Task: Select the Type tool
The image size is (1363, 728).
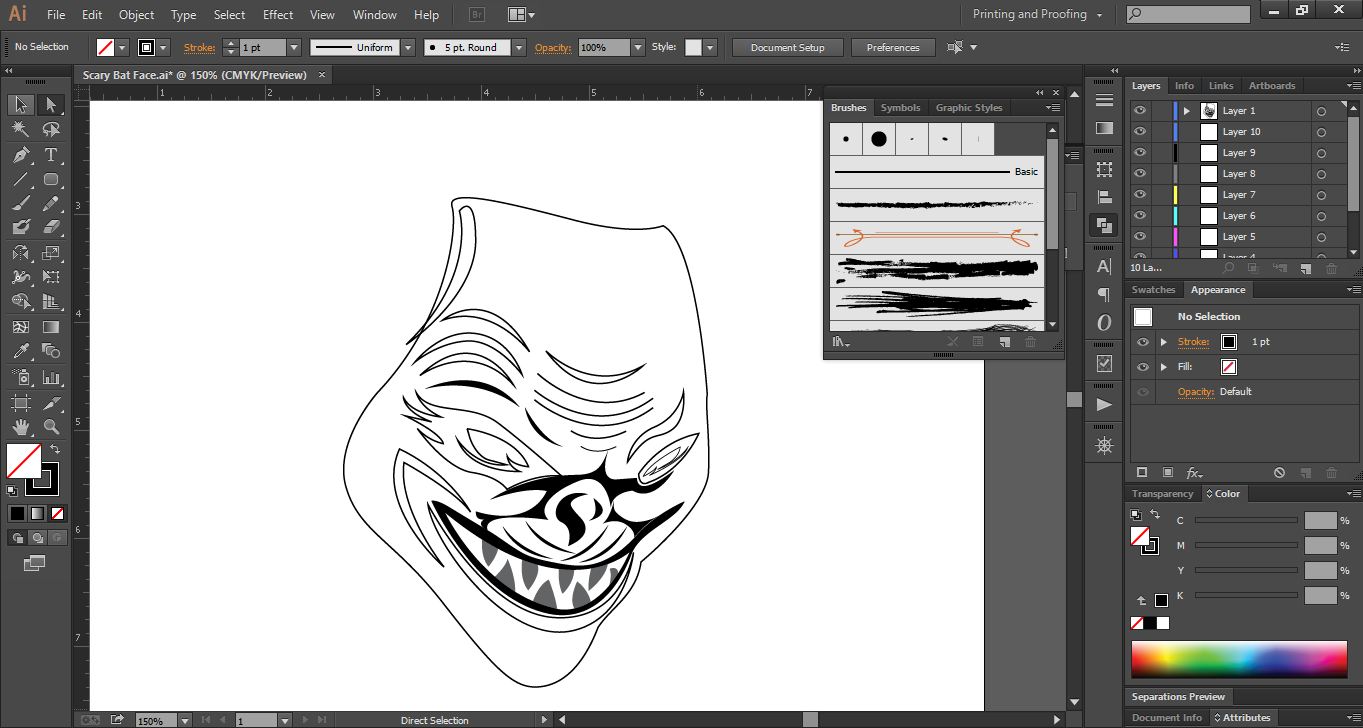Action: (x=51, y=155)
